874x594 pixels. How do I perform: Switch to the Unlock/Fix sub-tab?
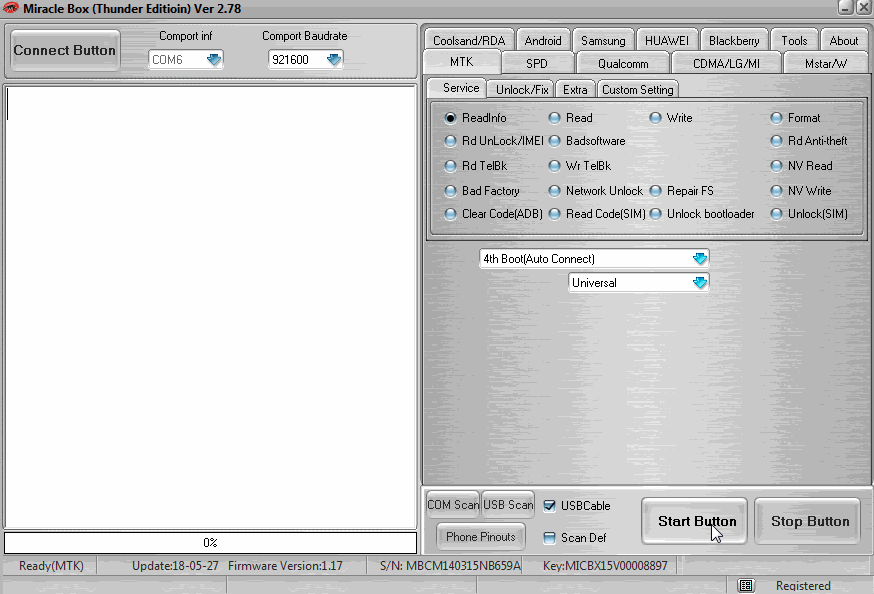pos(522,90)
